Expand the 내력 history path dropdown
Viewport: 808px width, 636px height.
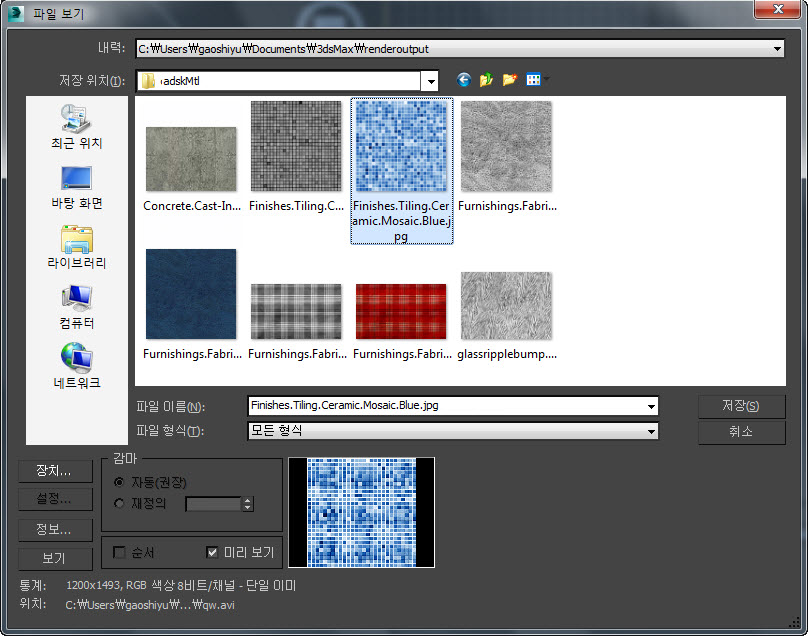pyautogui.click(x=778, y=48)
